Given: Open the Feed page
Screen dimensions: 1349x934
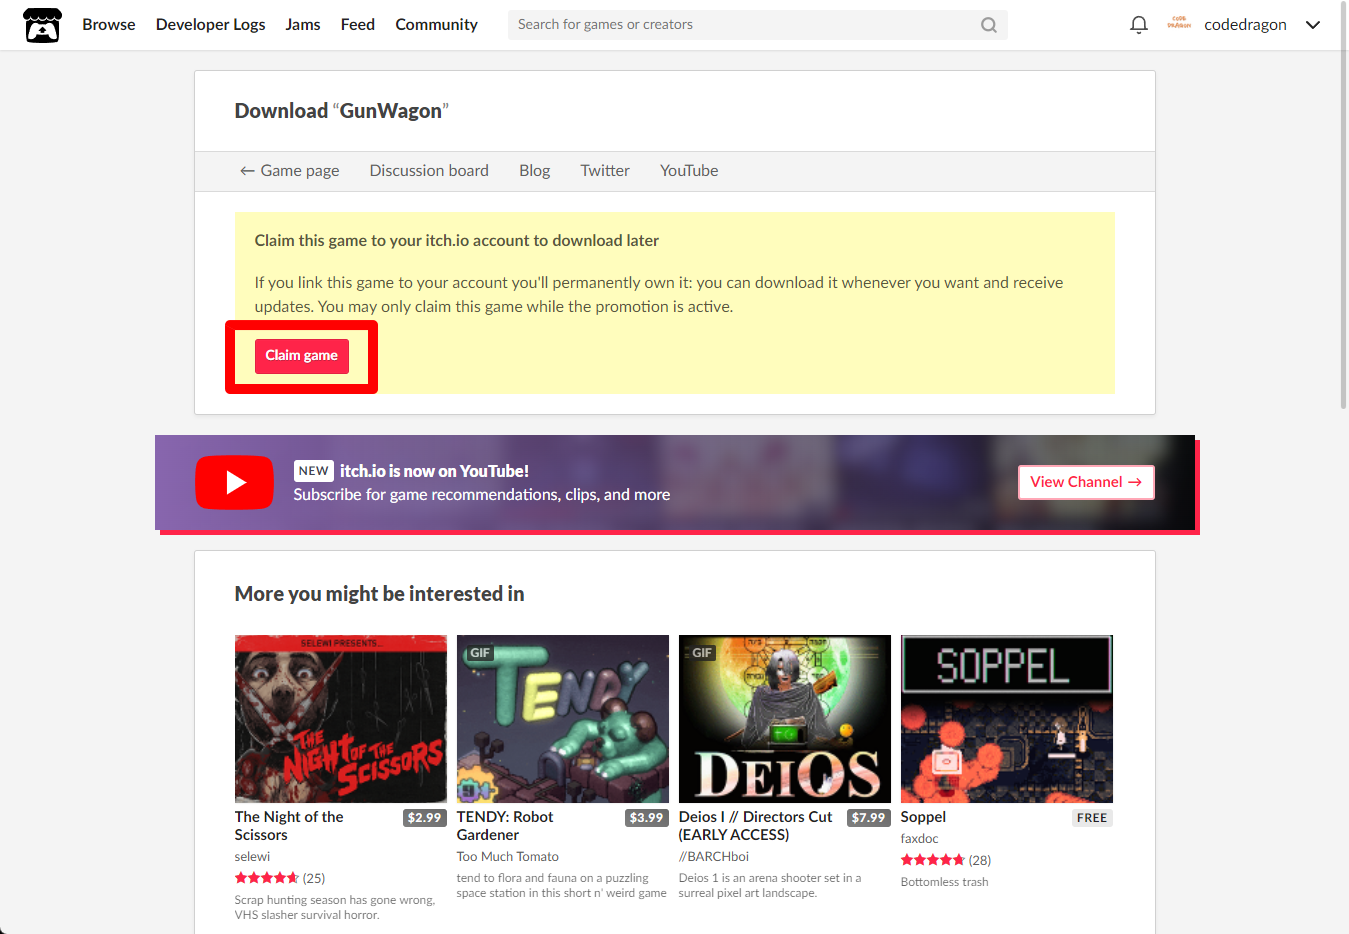Looking at the screenshot, I should click(357, 24).
